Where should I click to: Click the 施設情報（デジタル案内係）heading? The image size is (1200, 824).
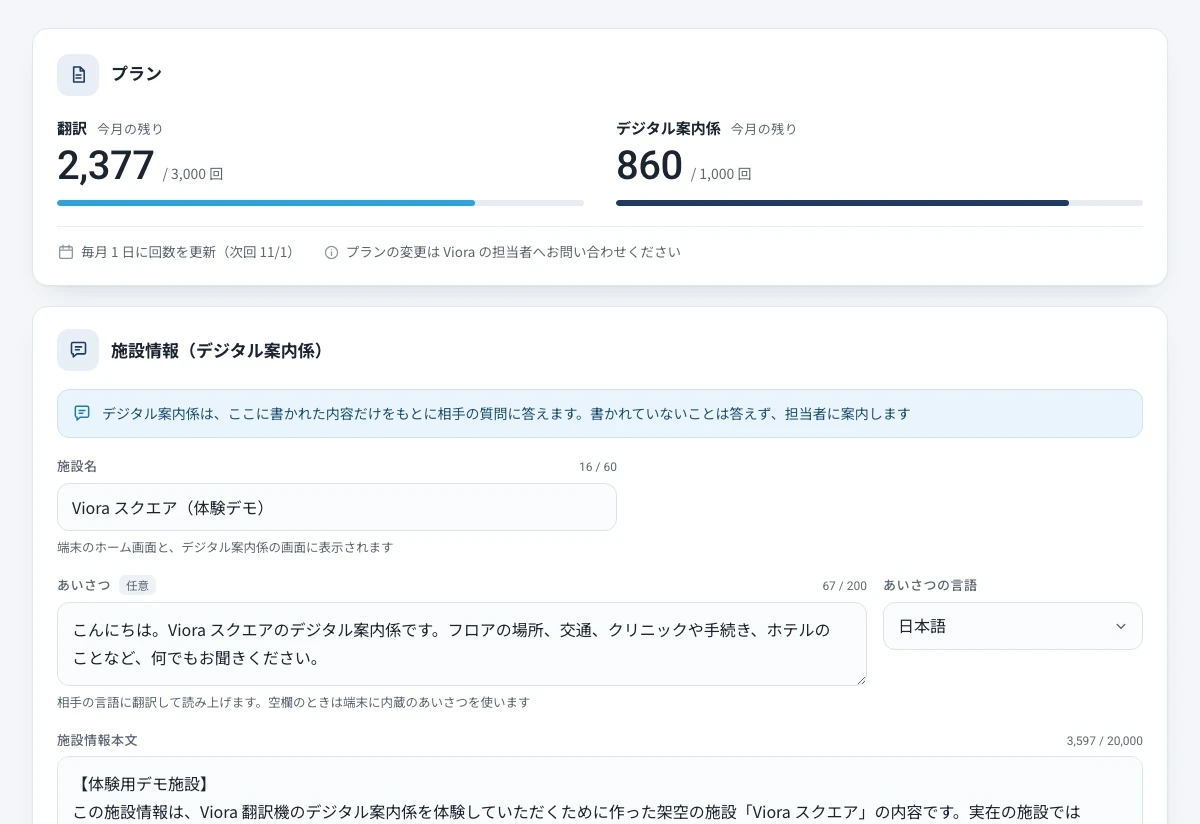tap(217, 350)
